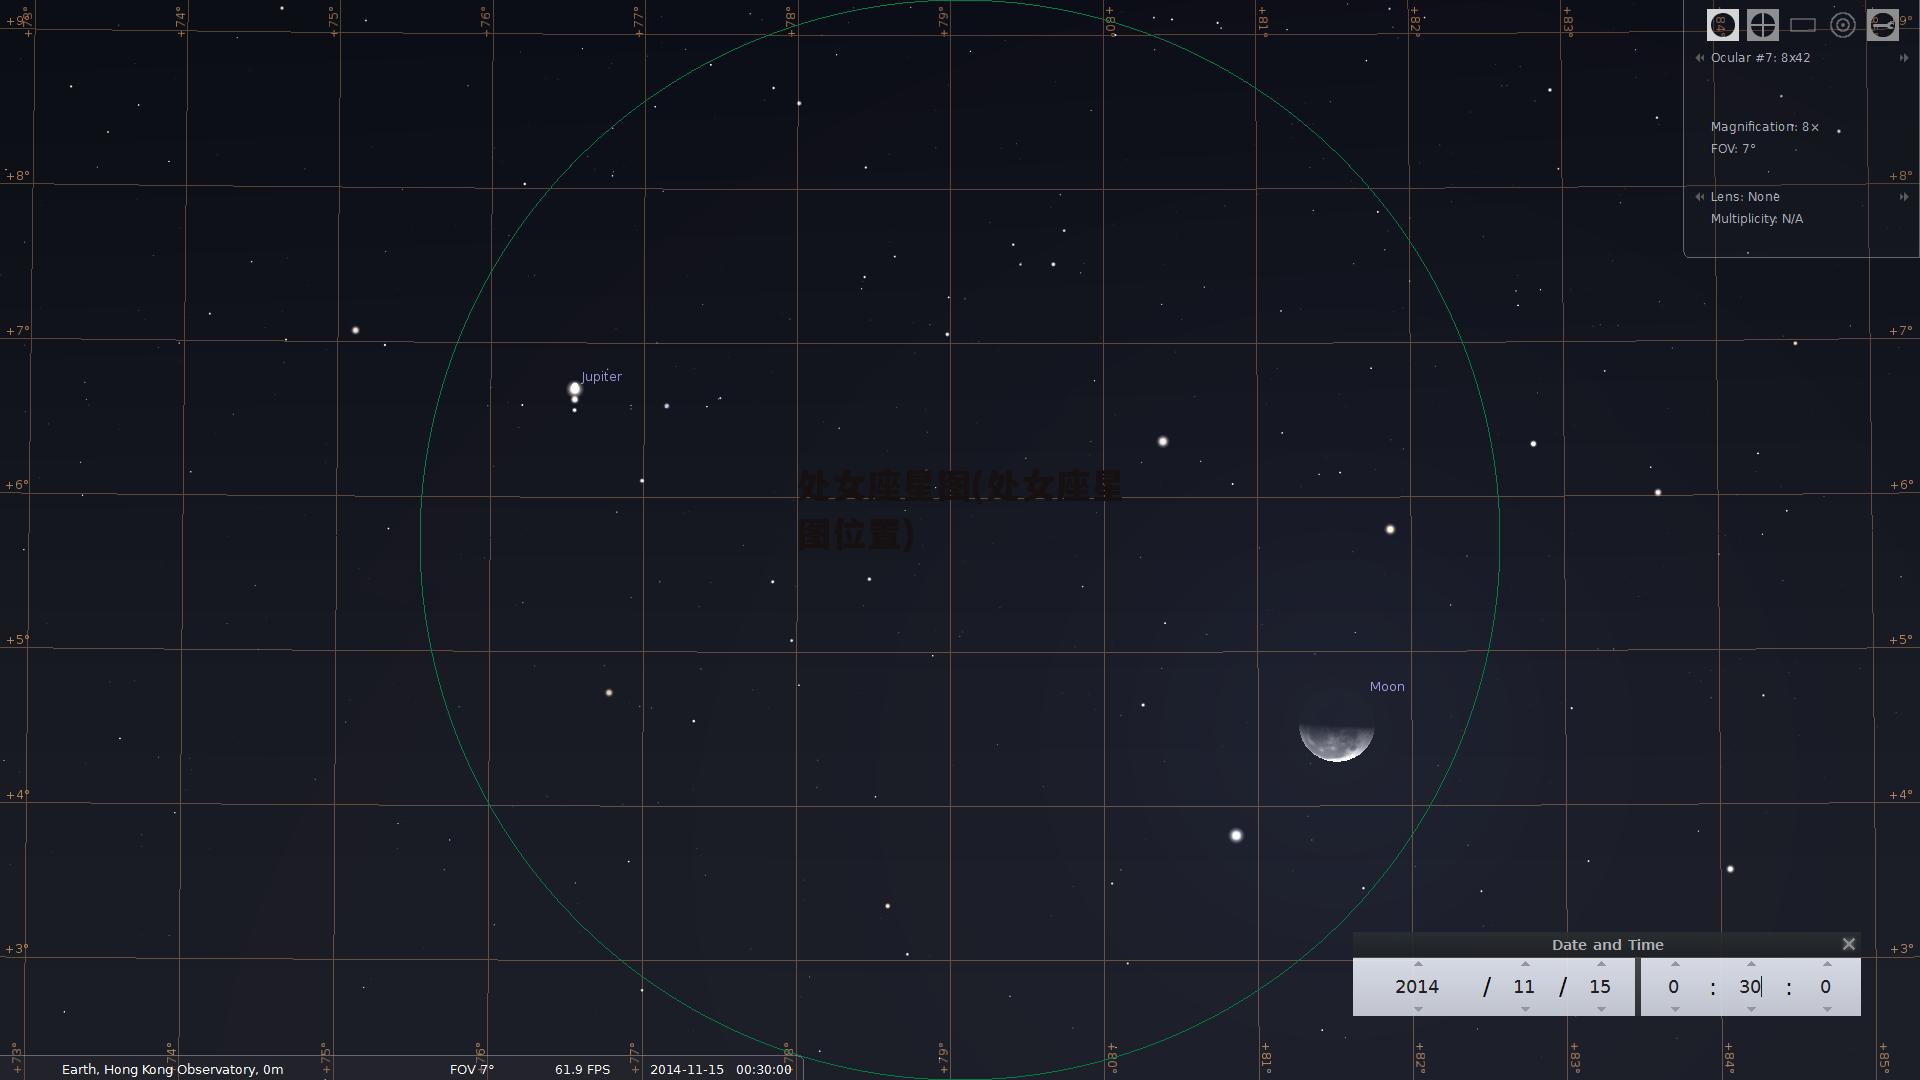Increase the seconds value with up arrow
Image resolution: width=1920 pixels, height=1080 pixels.
tap(1827, 964)
